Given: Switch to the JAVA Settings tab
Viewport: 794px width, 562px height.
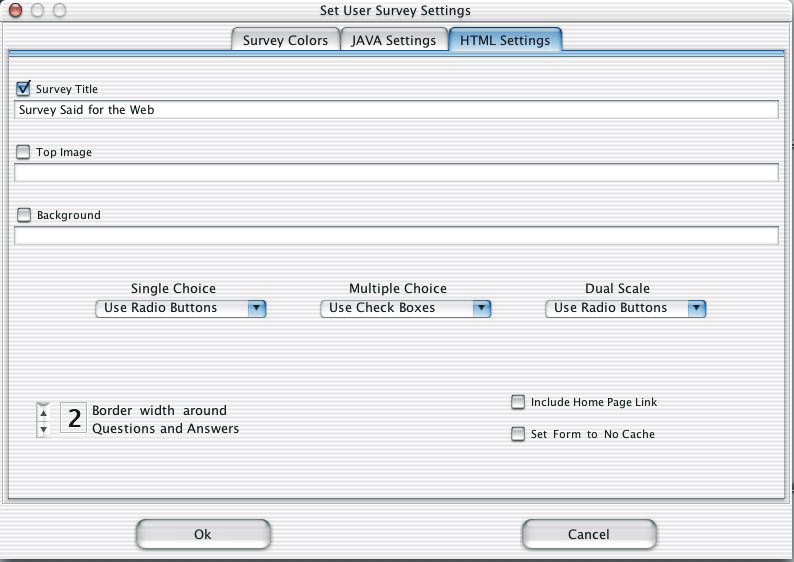Looking at the screenshot, I should coord(393,40).
